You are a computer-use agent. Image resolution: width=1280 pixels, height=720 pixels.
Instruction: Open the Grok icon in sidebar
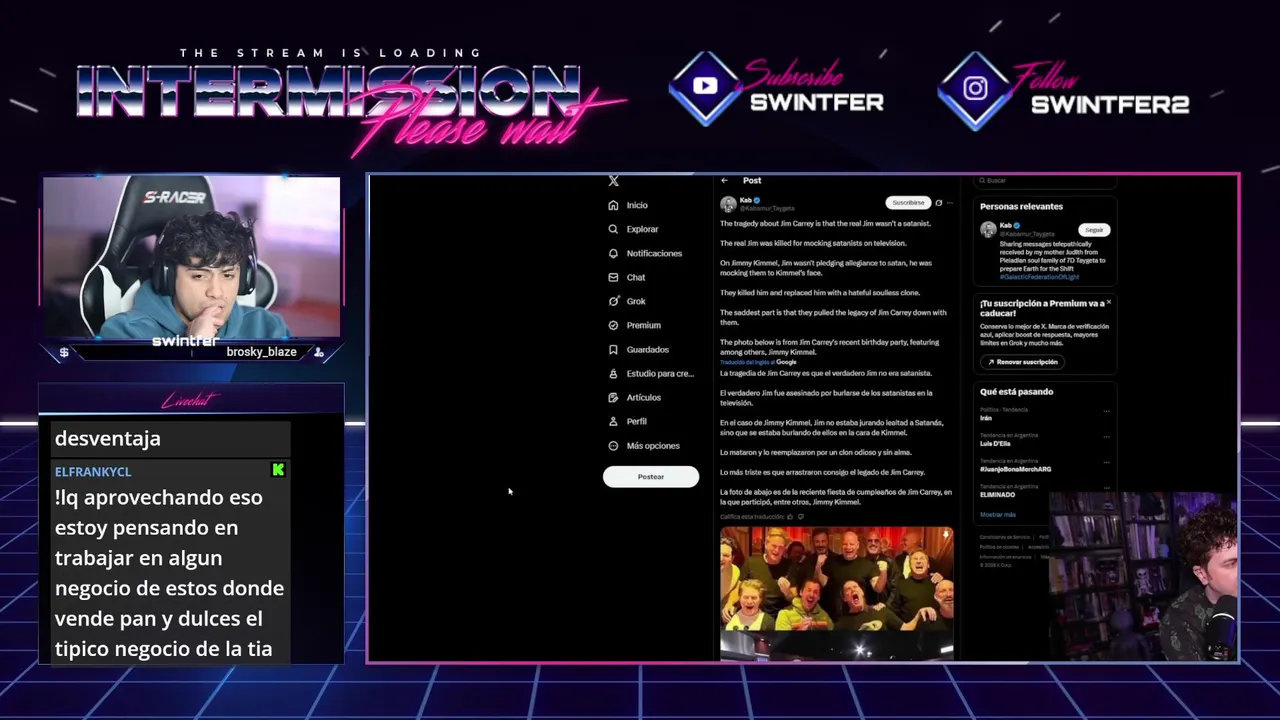click(x=613, y=301)
